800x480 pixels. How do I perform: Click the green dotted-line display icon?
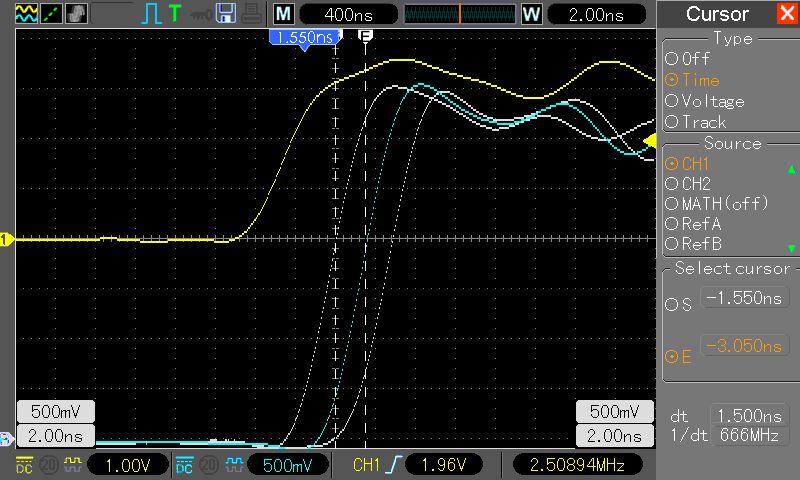coord(48,14)
